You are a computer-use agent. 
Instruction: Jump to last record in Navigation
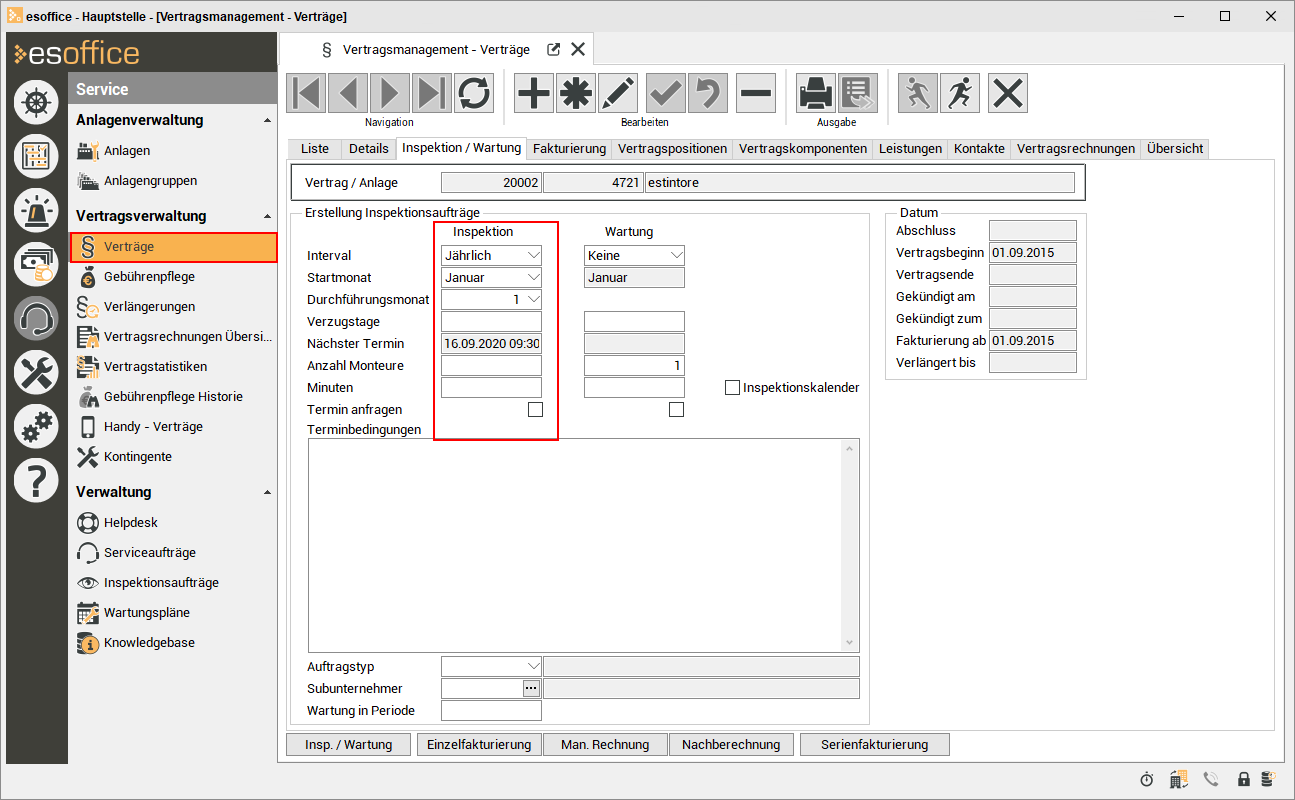432,93
